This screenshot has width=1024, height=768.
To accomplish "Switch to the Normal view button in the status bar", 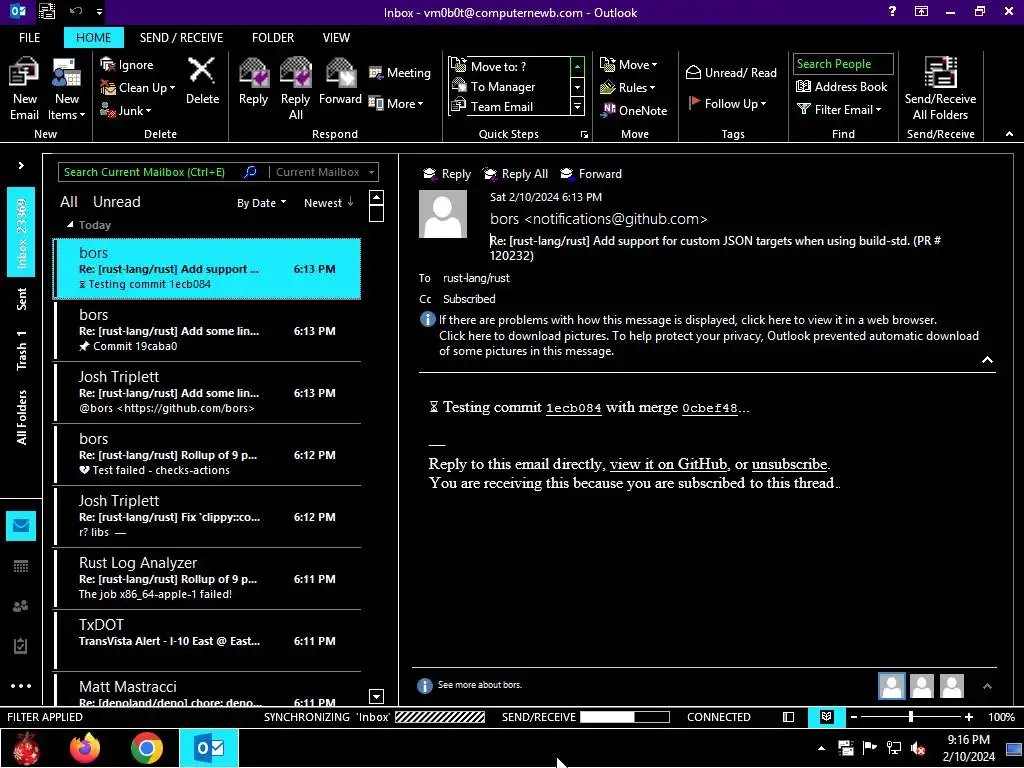I will [788, 717].
